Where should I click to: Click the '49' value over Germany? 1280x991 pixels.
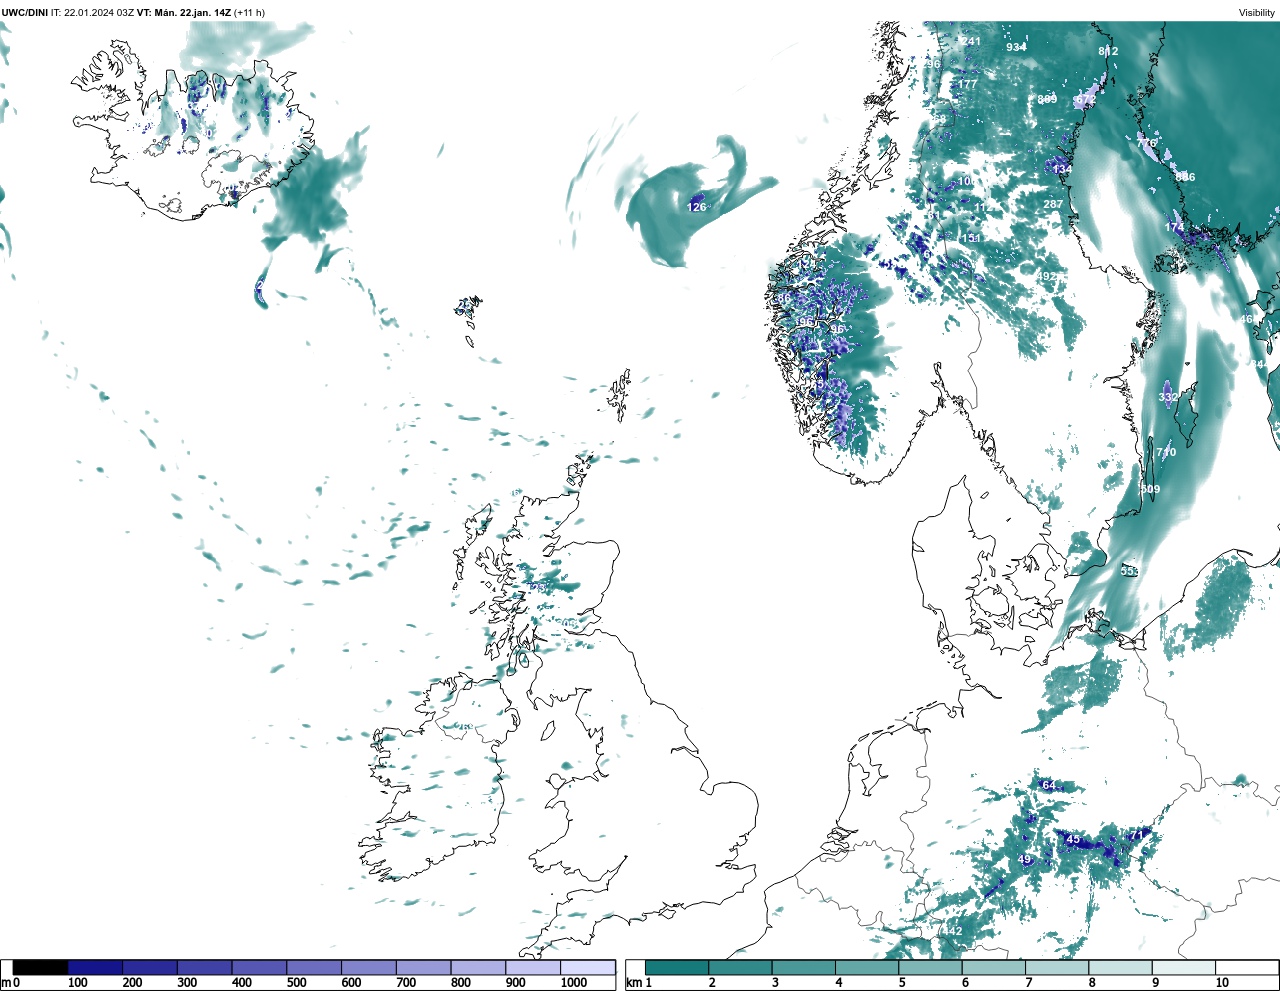click(x=1024, y=859)
